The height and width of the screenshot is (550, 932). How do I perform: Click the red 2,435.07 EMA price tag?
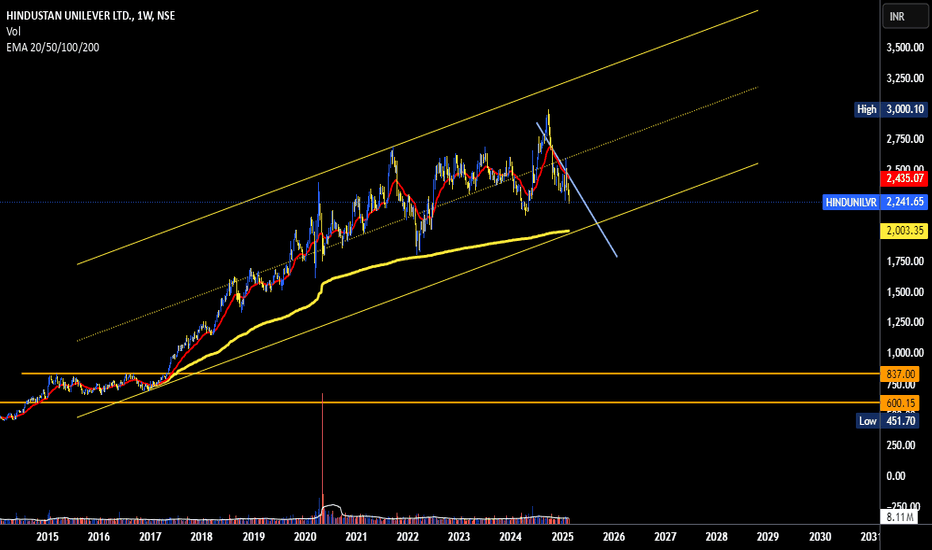coord(904,178)
